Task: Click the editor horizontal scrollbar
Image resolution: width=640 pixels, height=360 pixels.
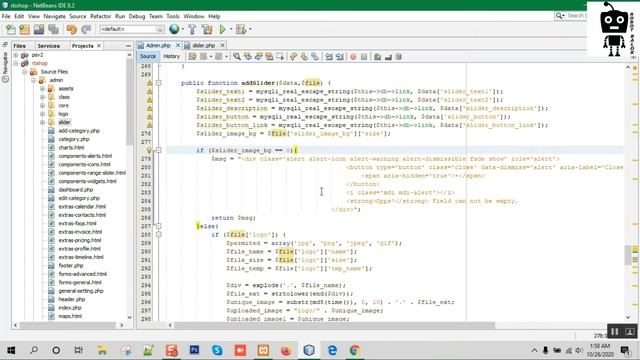Action: click(x=334, y=325)
